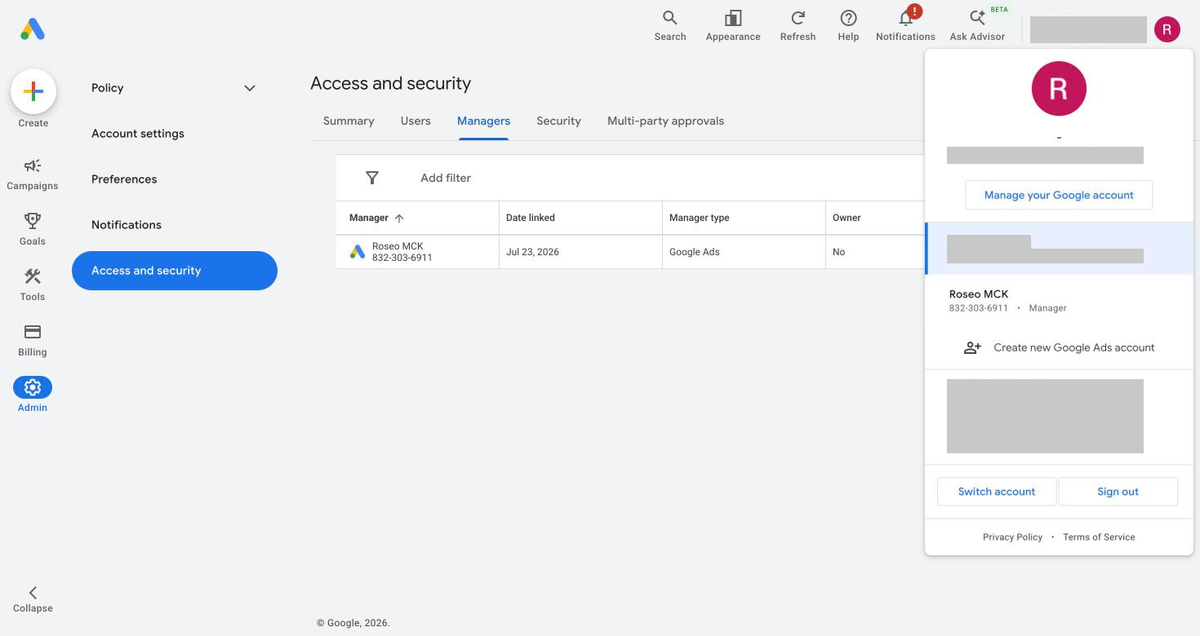The height and width of the screenshot is (636, 1200).
Task: Switch to the Summary tab
Action: coord(348,121)
